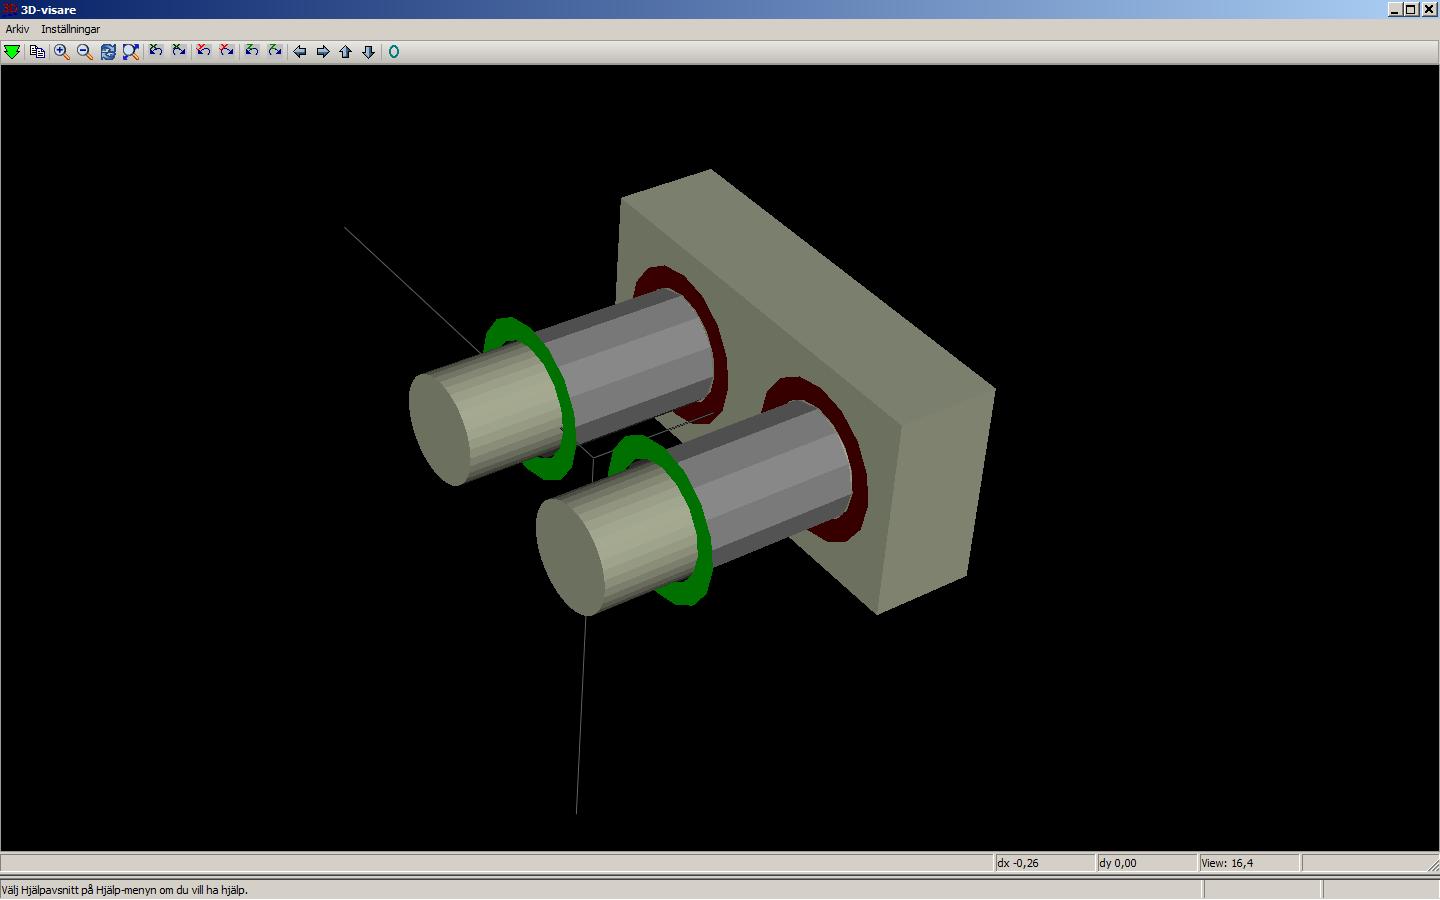Move the view left with arrow

[299, 52]
